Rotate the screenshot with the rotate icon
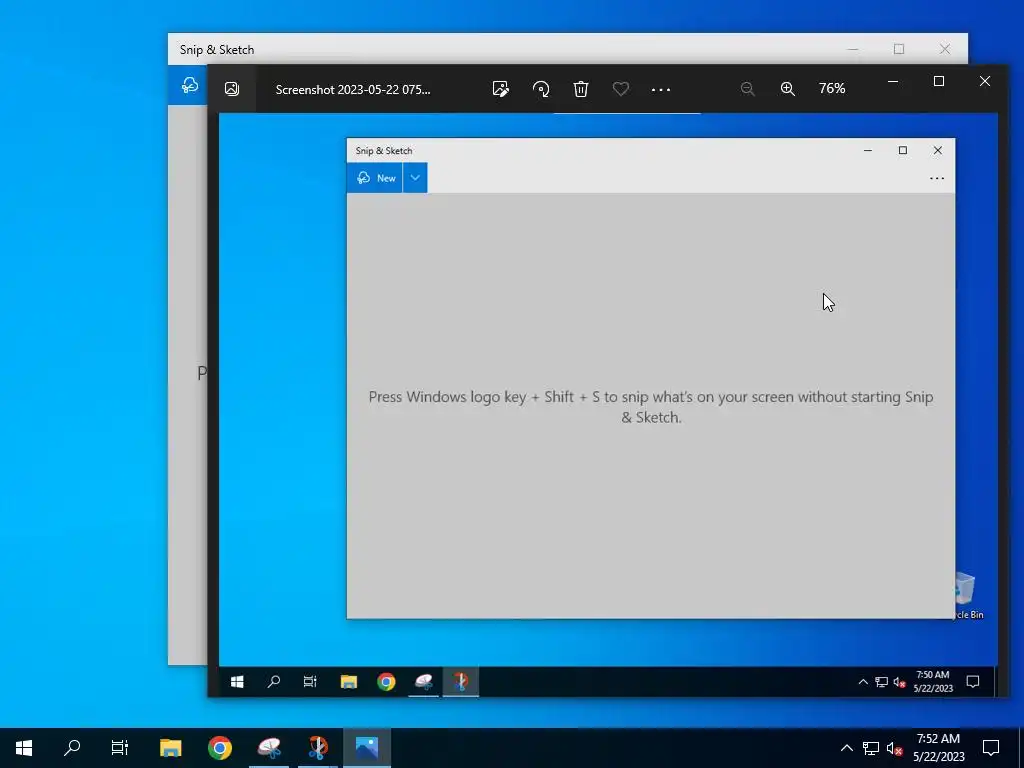The image size is (1024, 768). pos(541,89)
